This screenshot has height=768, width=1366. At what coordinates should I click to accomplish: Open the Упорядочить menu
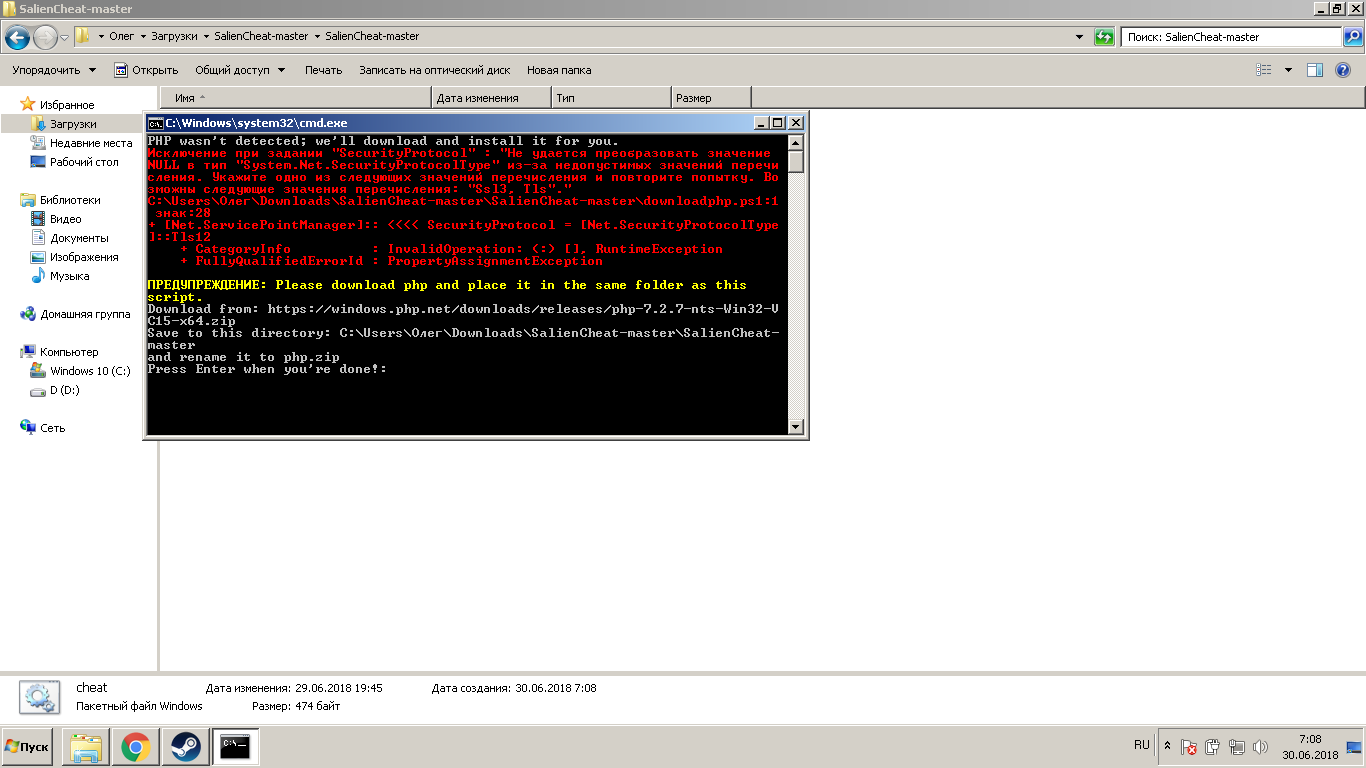54,70
